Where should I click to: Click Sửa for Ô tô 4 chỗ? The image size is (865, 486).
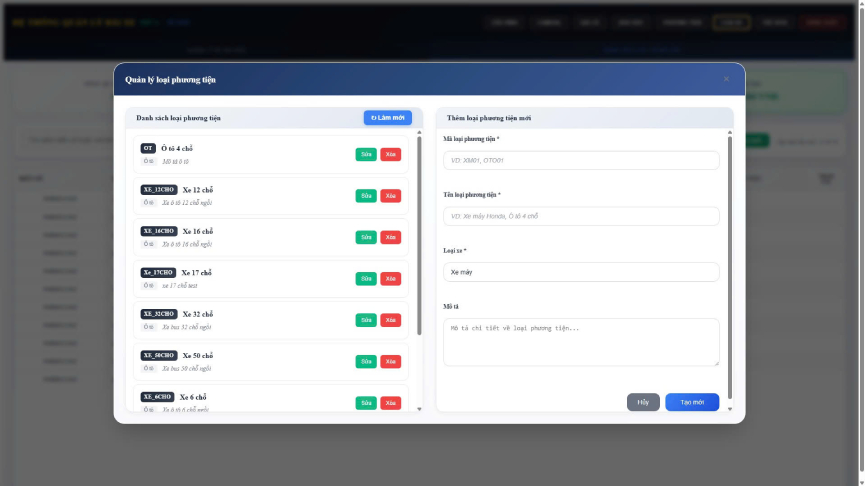point(366,154)
